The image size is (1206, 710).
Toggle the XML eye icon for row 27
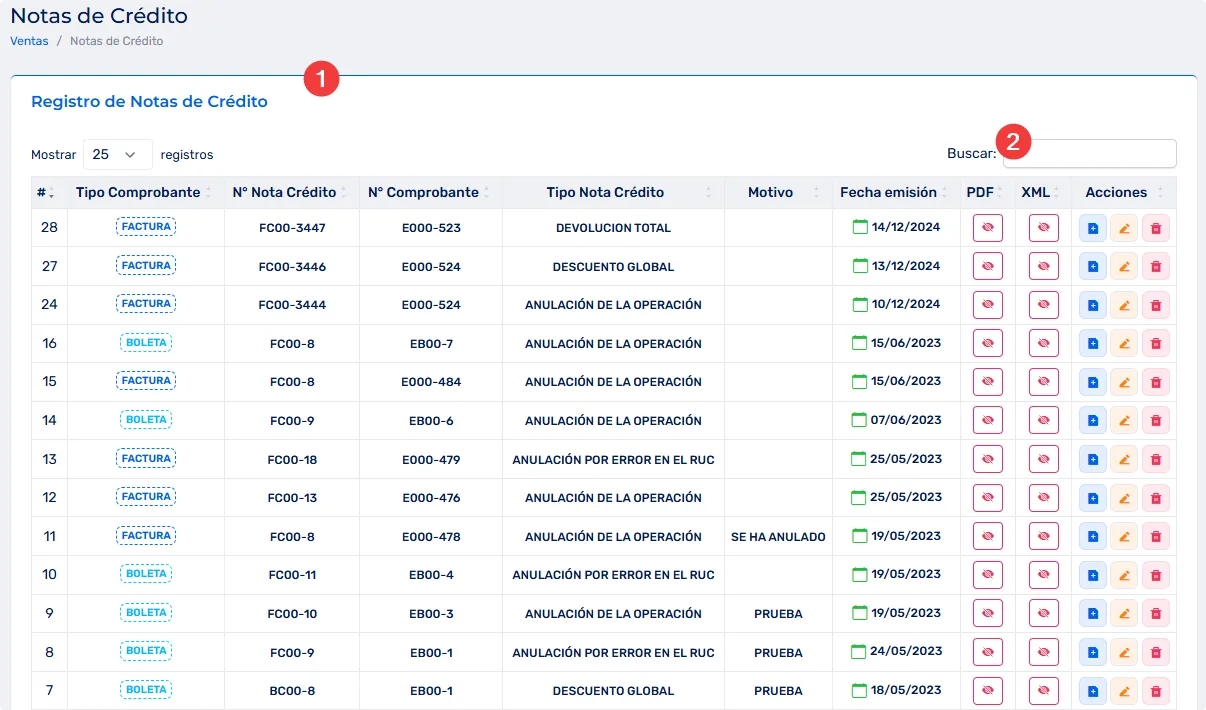pyautogui.click(x=1043, y=267)
